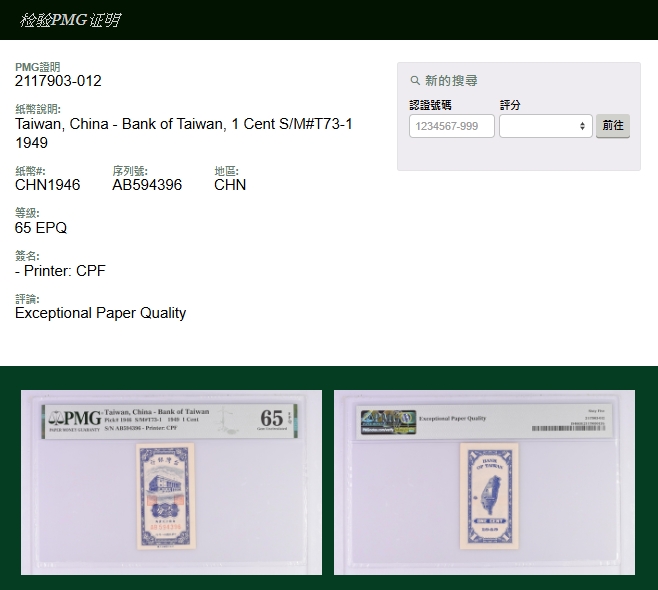The height and width of the screenshot is (590, 658).
Task: Click the 等级 field label
Action: click(27, 213)
